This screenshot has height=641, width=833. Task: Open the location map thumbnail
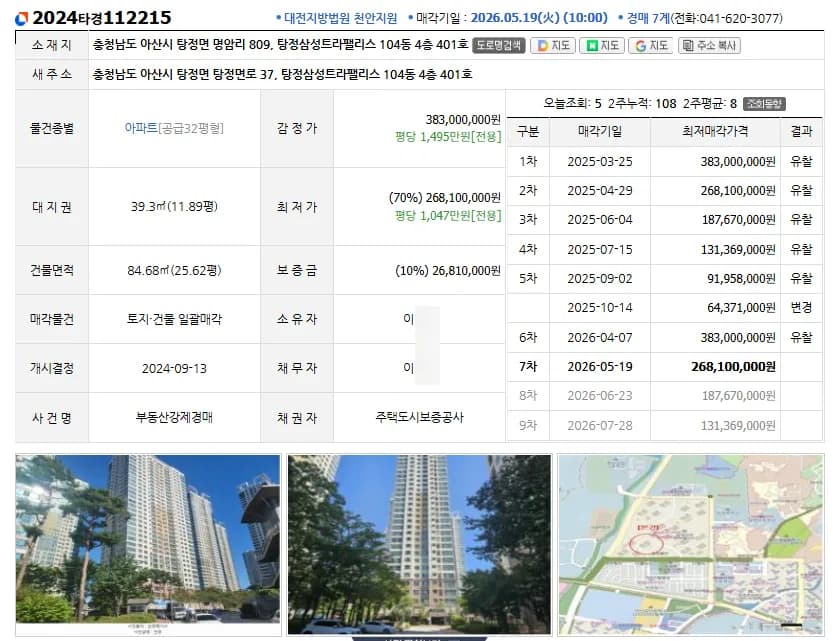pyautogui.click(x=691, y=544)
